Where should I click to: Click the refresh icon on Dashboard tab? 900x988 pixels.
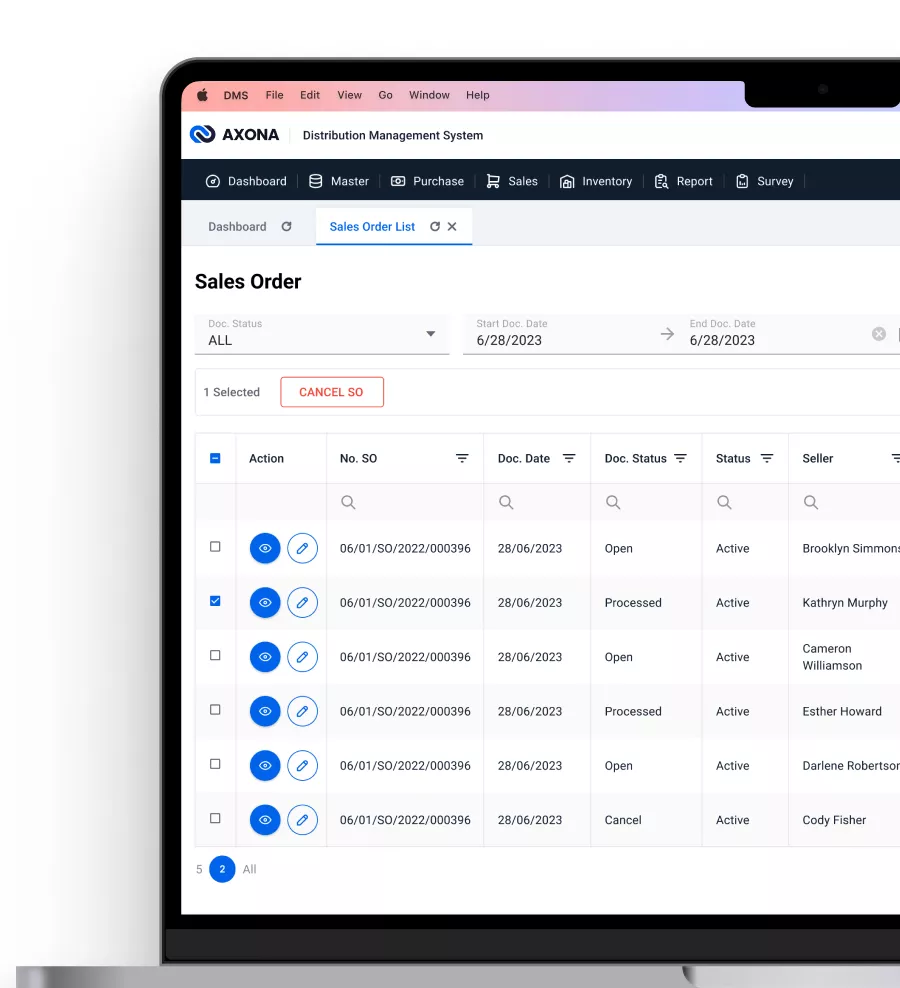286,227
